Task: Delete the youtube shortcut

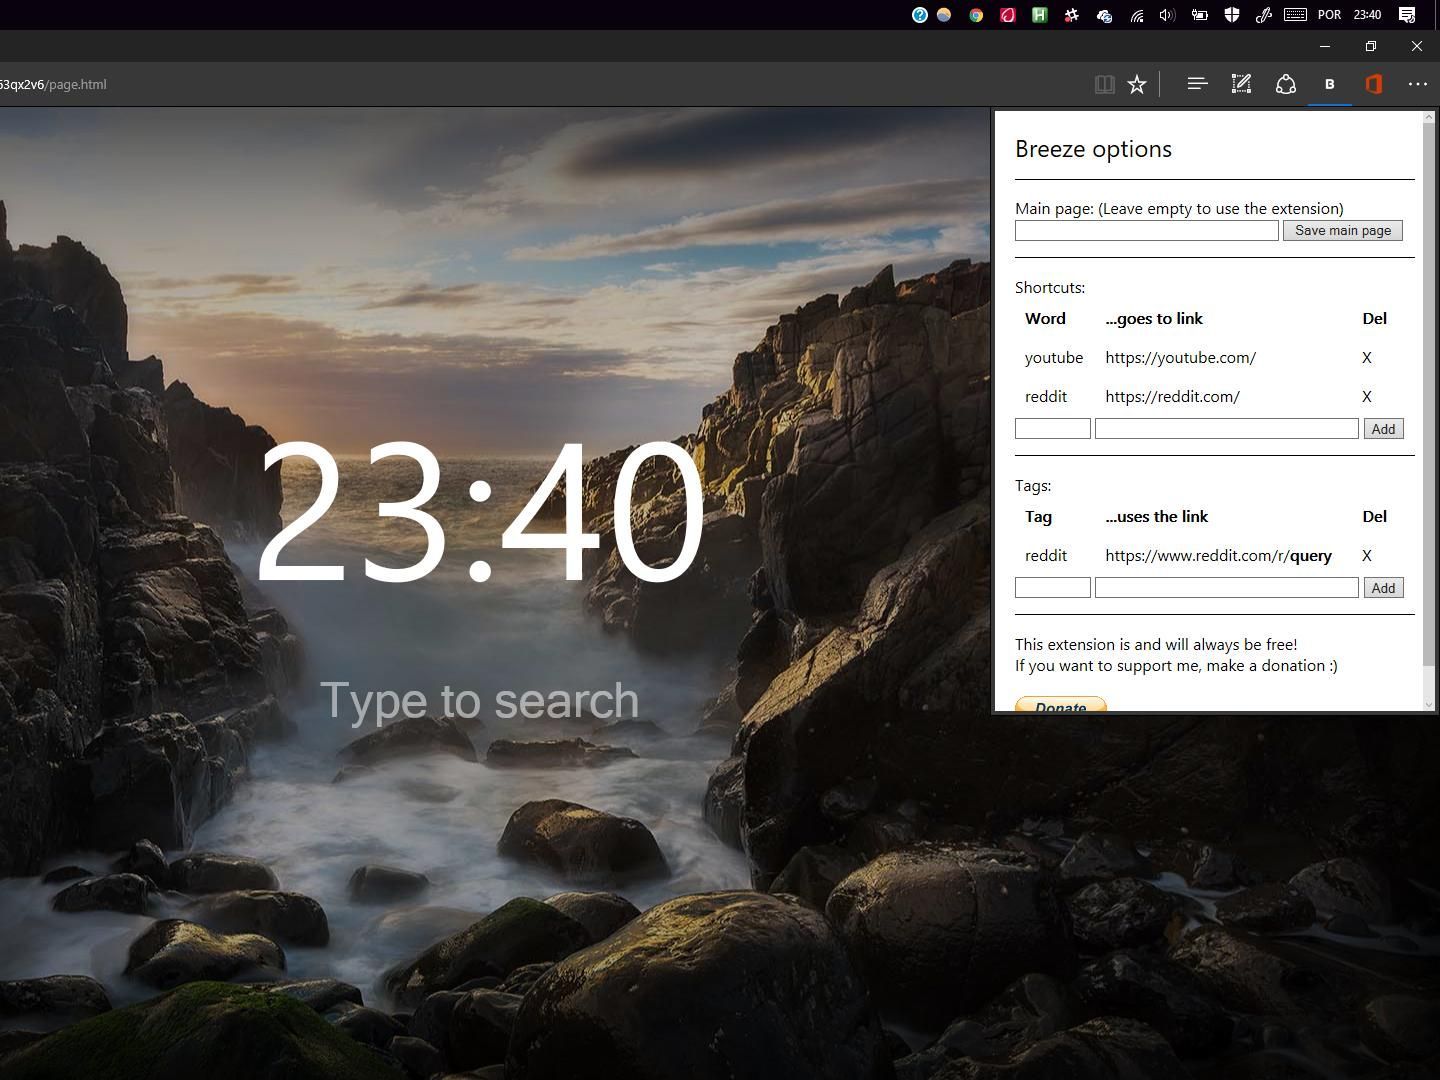Action: [1367, 357]
